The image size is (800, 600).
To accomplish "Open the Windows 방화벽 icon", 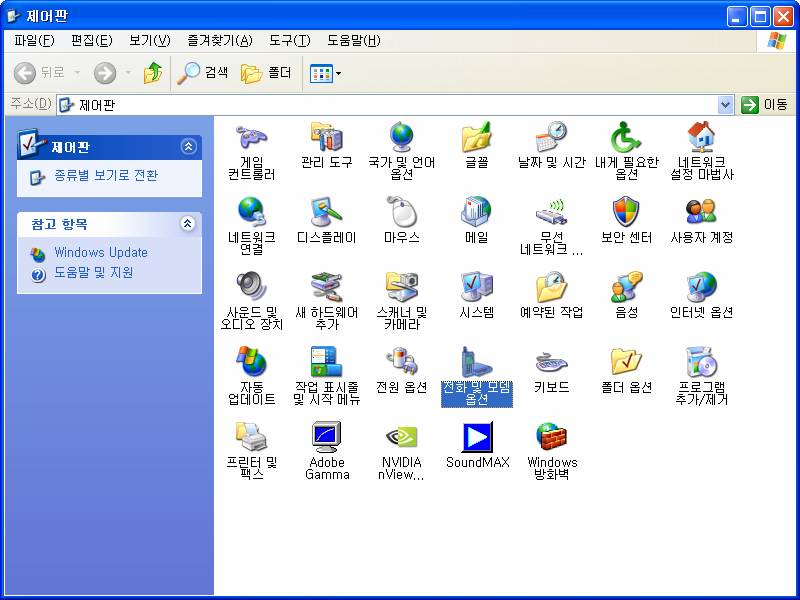I will tap(552, 437).
